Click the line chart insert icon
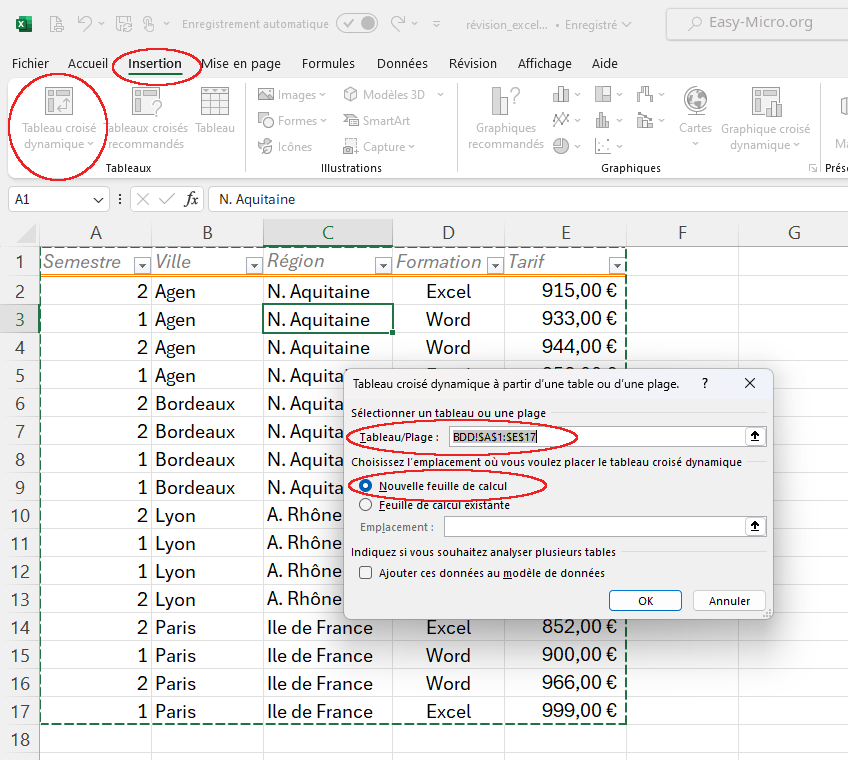Screen dimensions: 848x760 561,120
